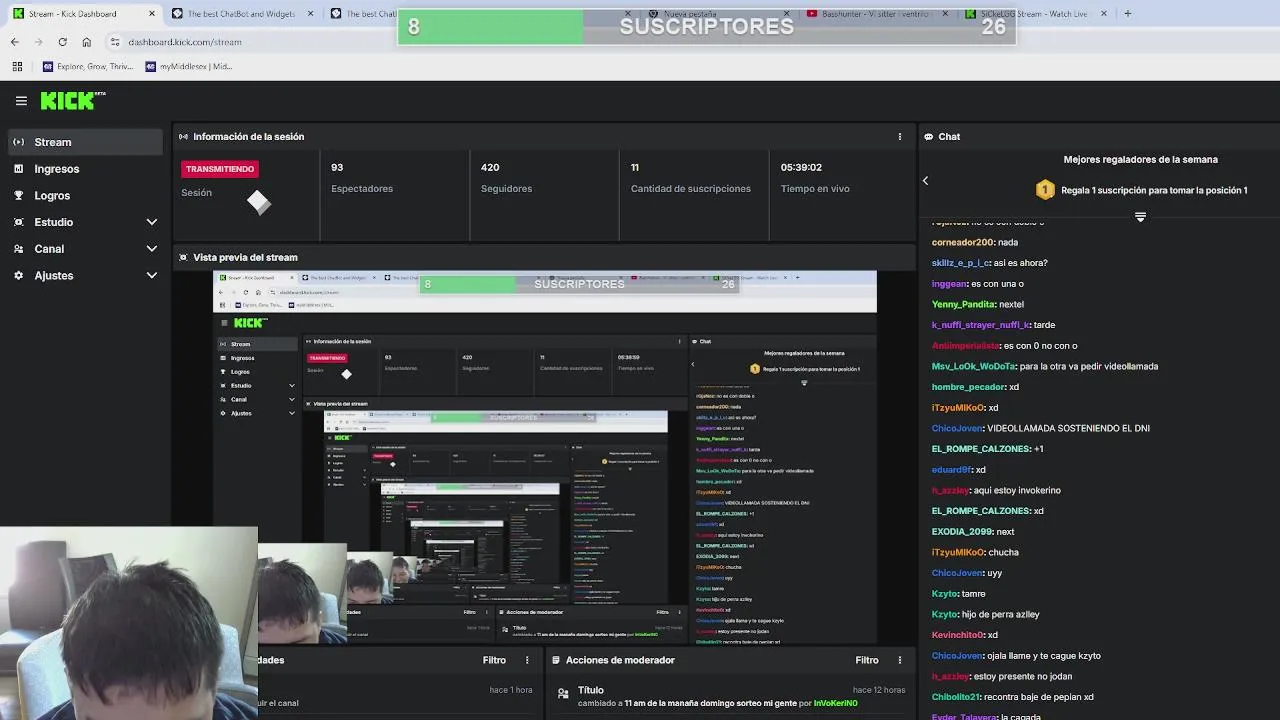The image size is (1280, 720).
Task: Click the Título change entry icon
Action: point(563,692)
